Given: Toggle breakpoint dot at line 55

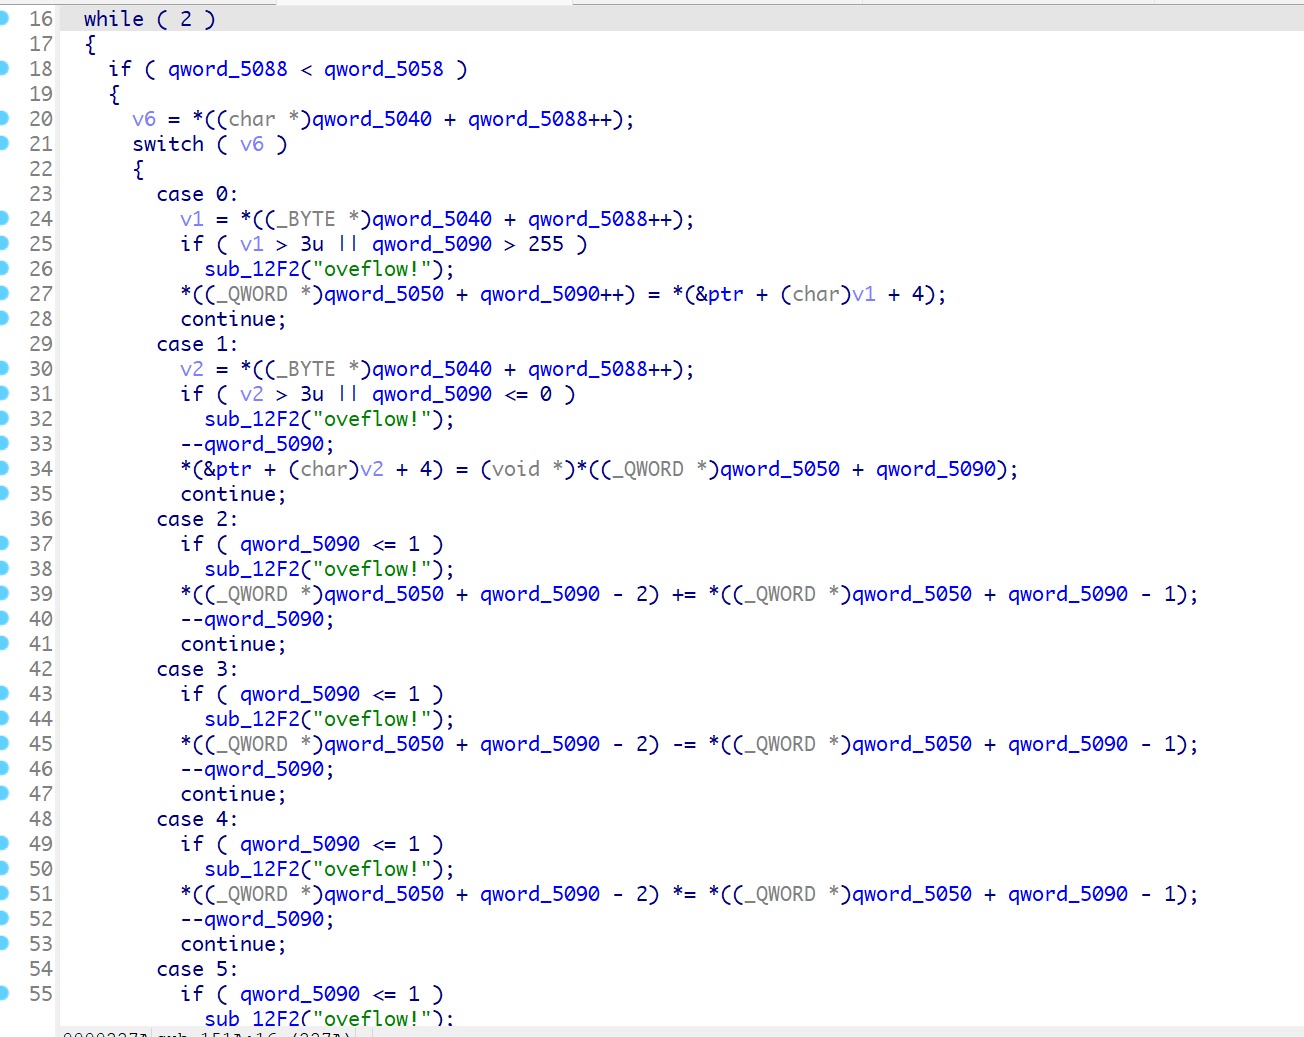Looking at the screenshot, I should point(3,993).
